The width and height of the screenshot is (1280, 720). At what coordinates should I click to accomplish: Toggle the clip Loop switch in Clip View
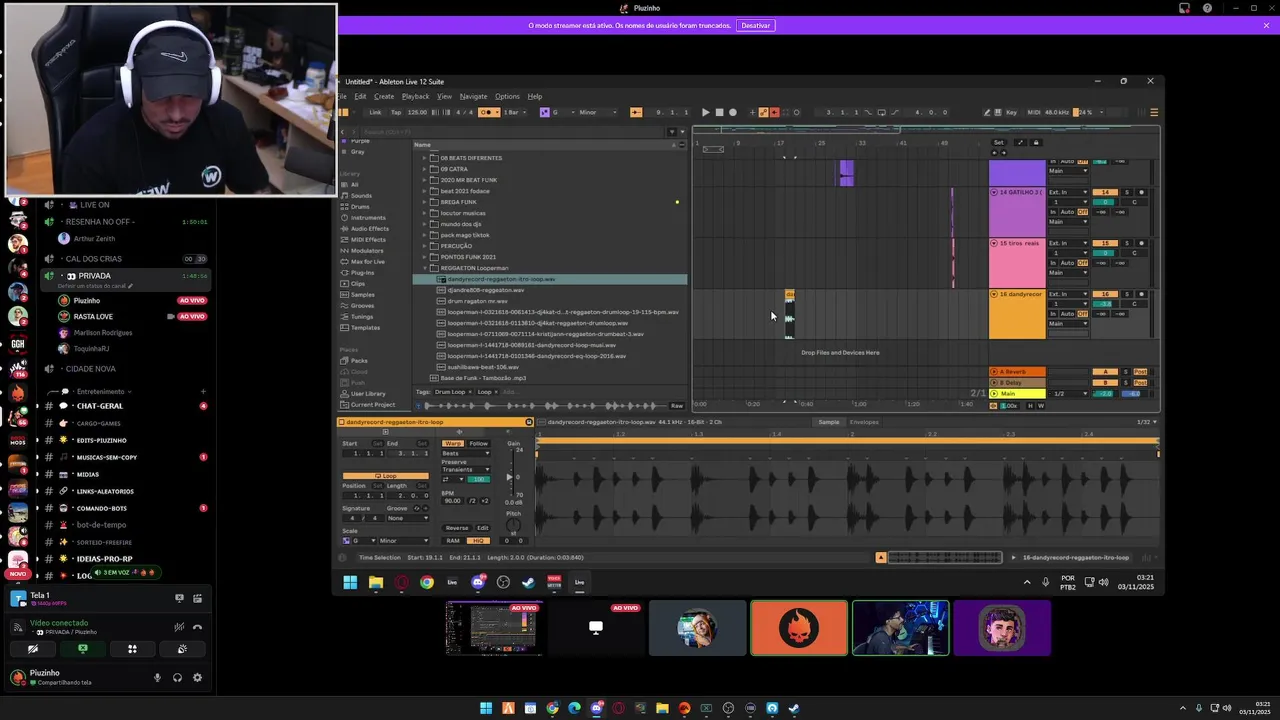click(386, 476)
